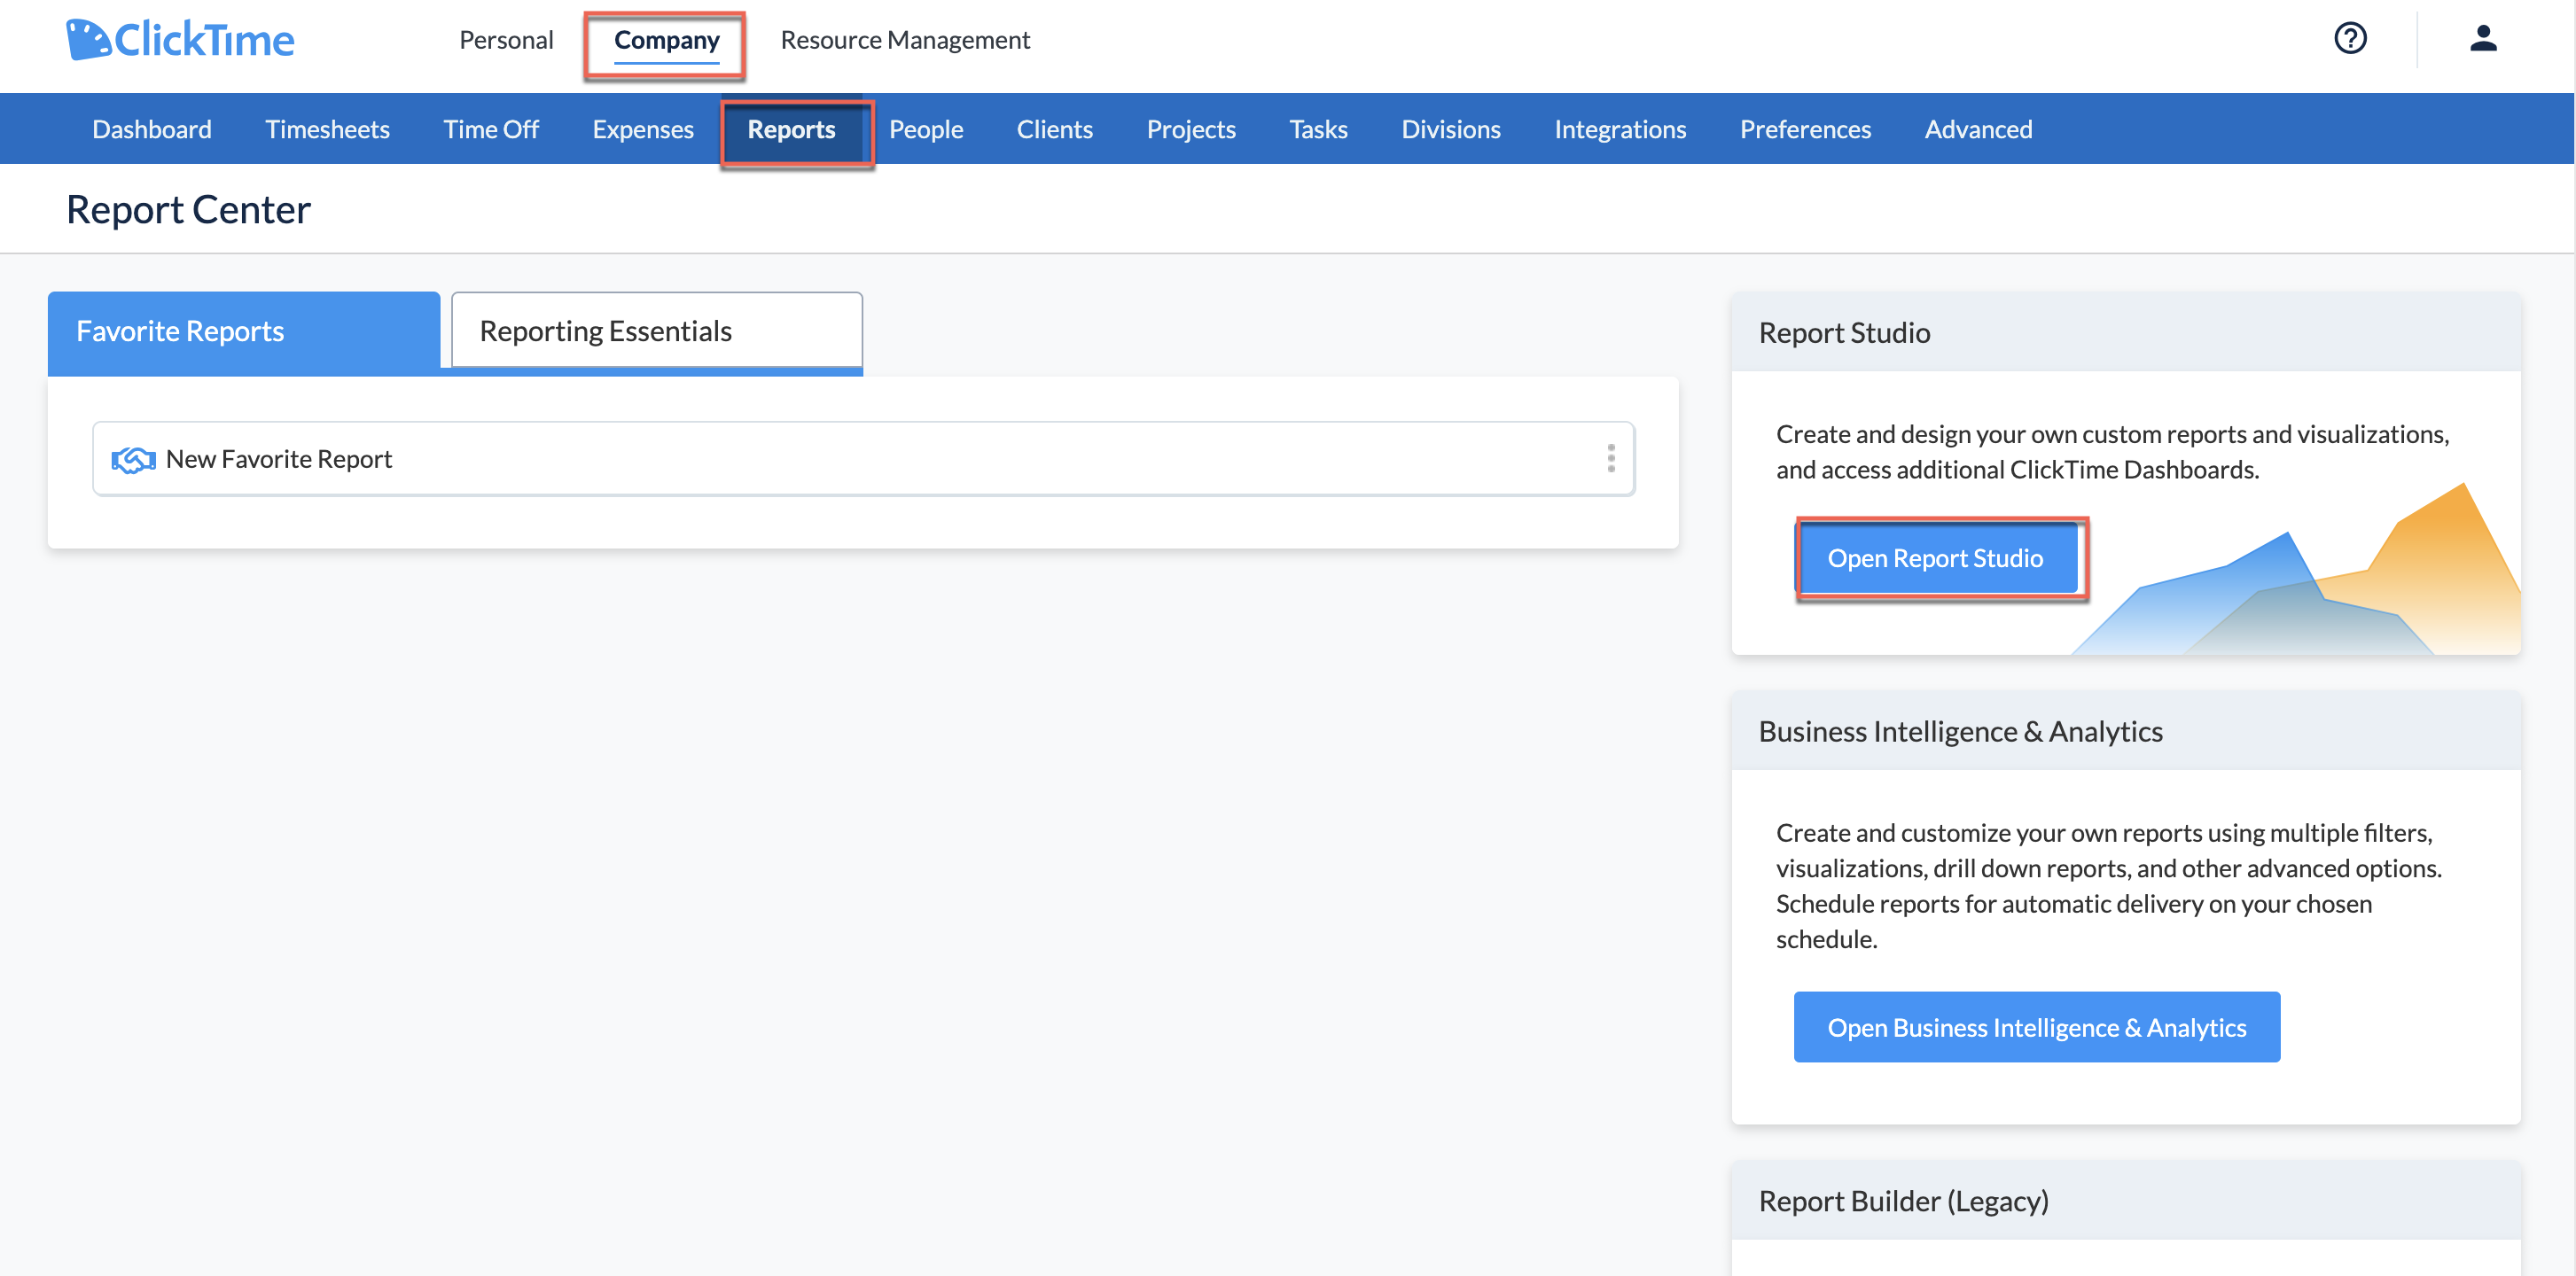Open the Integrations tab
The width and height of the screenshot is (2576, 1276).
point(1620,129)
